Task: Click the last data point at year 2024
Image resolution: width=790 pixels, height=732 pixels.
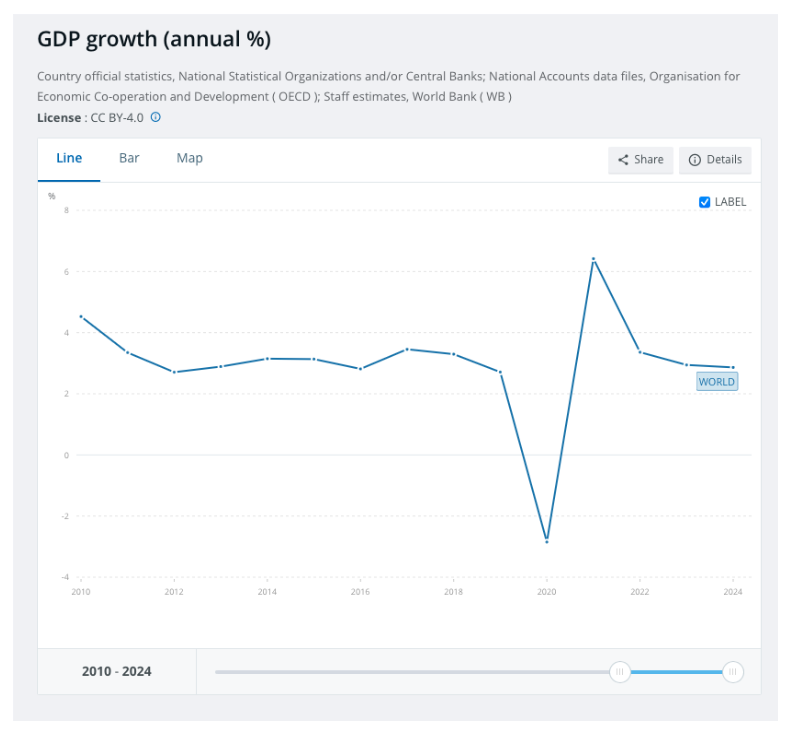Action: point(733,367)
